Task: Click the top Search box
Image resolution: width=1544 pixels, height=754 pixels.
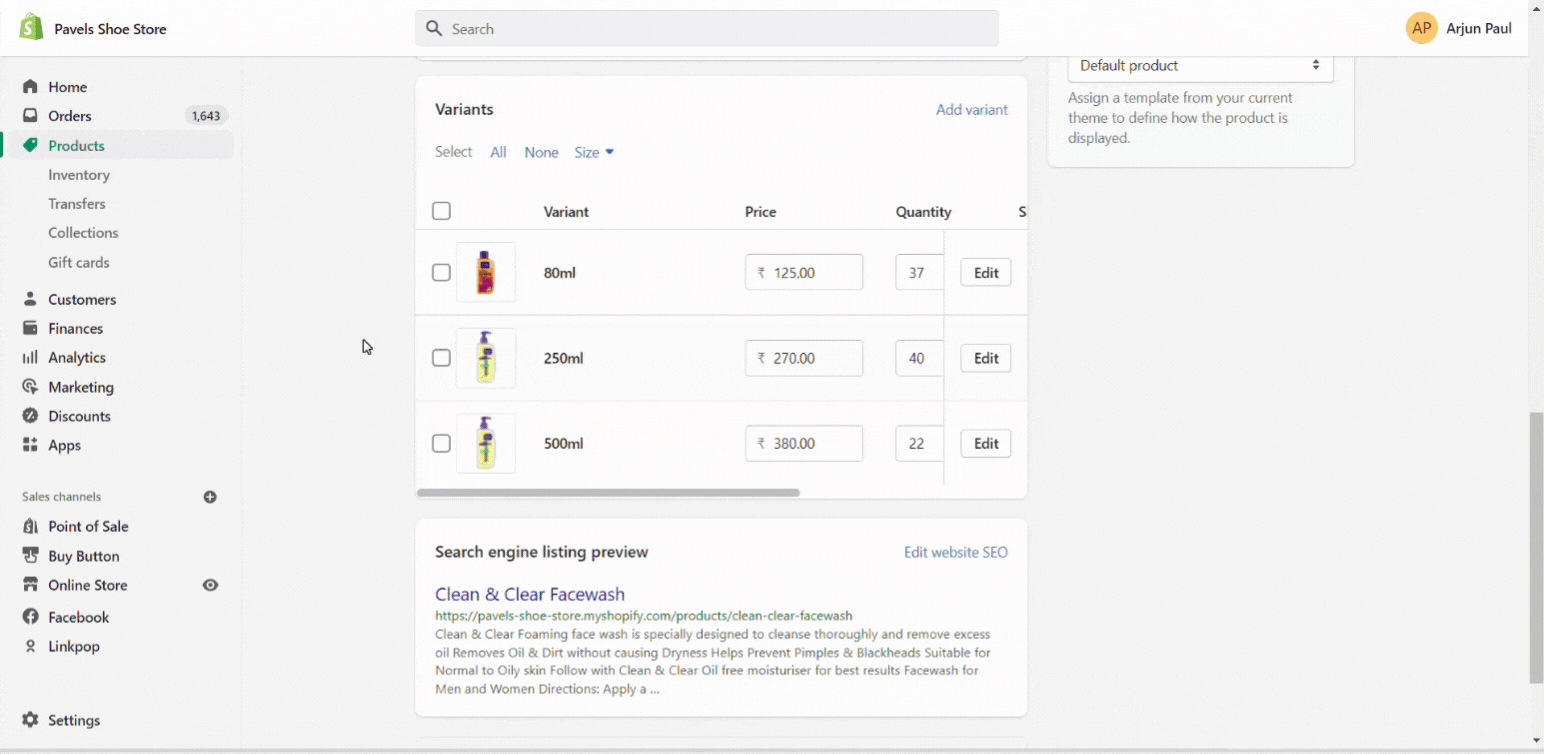Action: 707,29
